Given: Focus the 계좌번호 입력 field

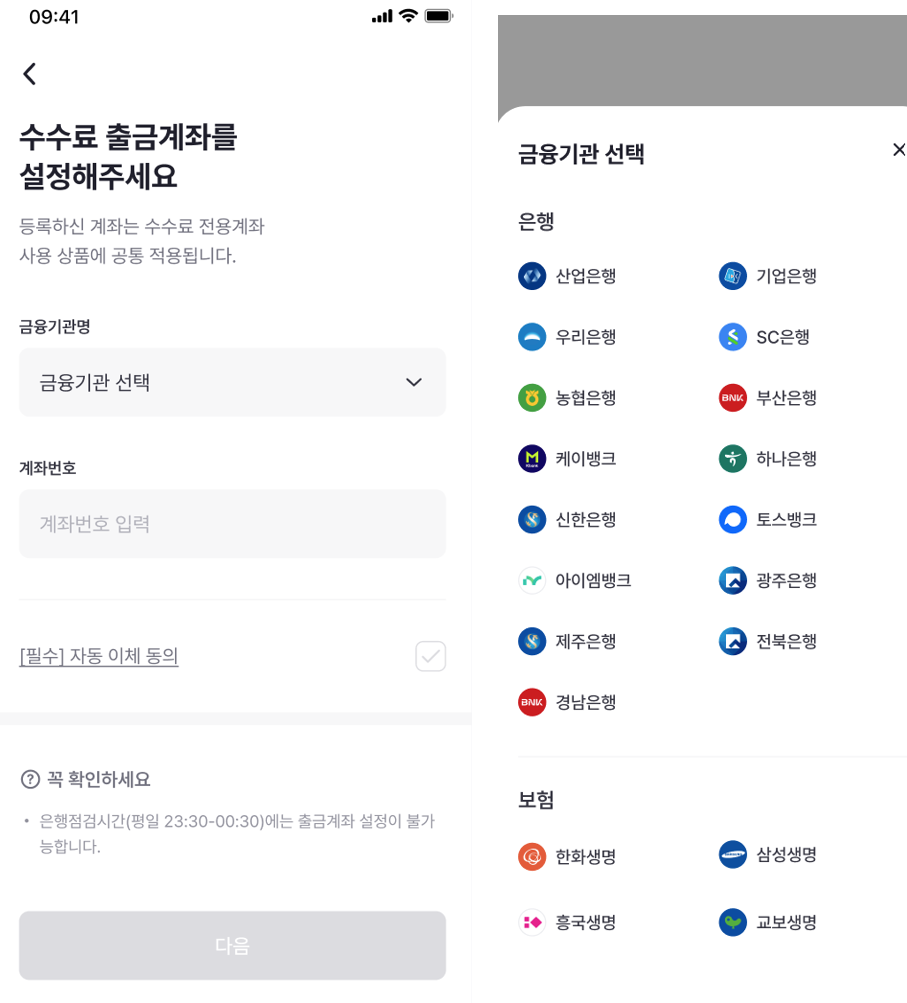Looking at the screenshot, I should [232, 524].
